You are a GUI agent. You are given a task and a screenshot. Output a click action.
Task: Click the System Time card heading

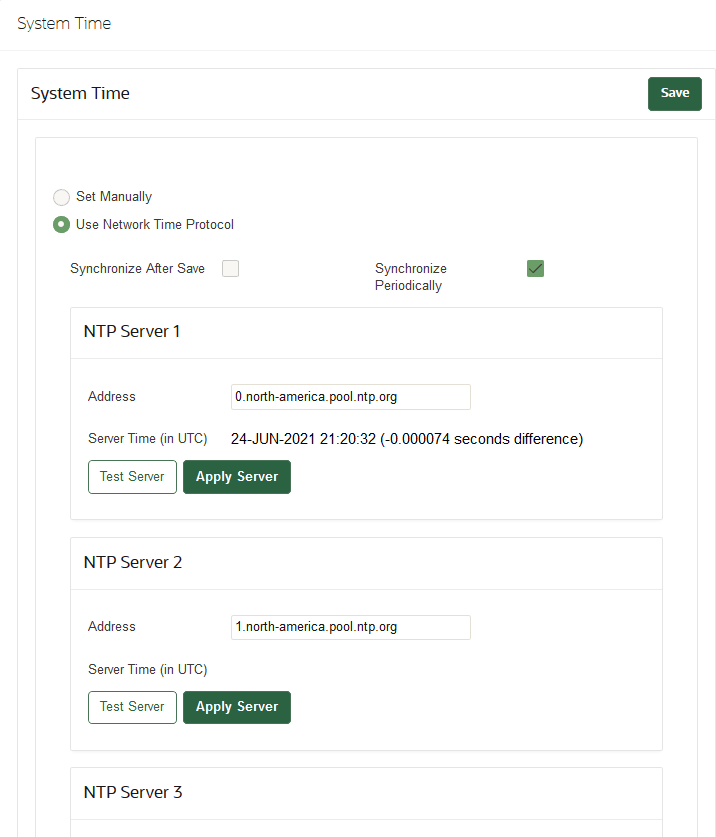point(80,93)
